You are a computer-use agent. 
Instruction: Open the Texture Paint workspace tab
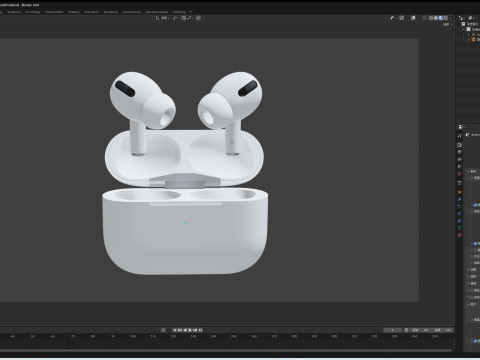coord(54,12)
